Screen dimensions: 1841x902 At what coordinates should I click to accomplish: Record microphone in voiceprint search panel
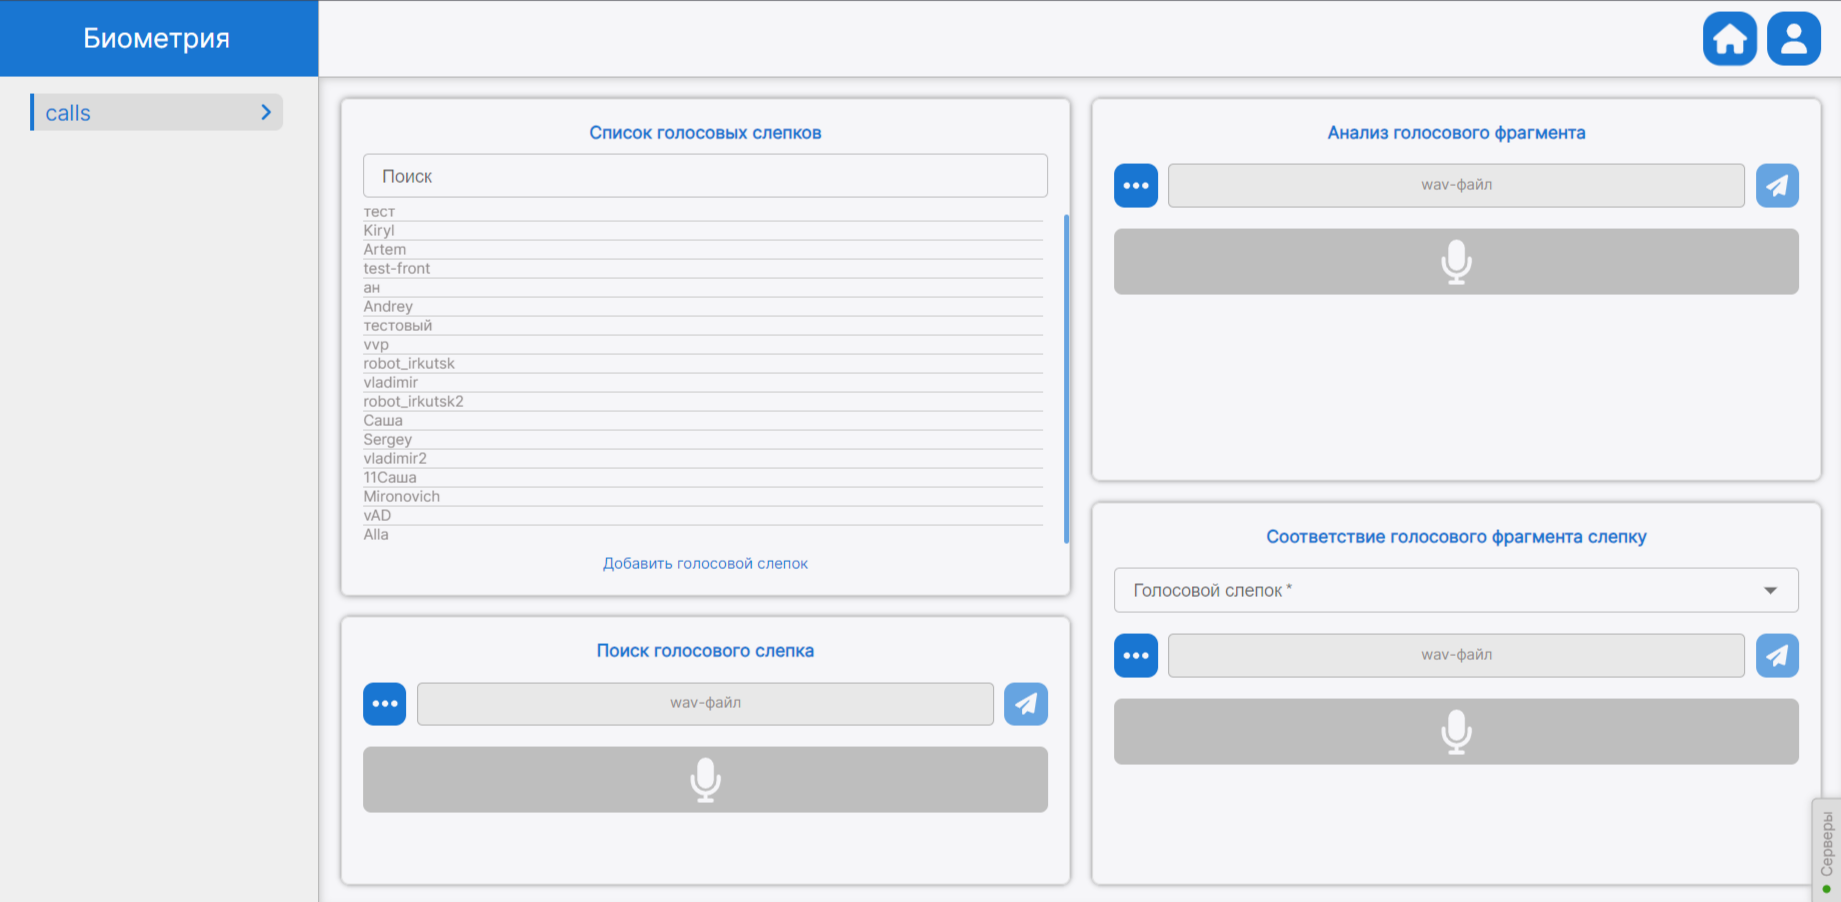tap(705, 780)
